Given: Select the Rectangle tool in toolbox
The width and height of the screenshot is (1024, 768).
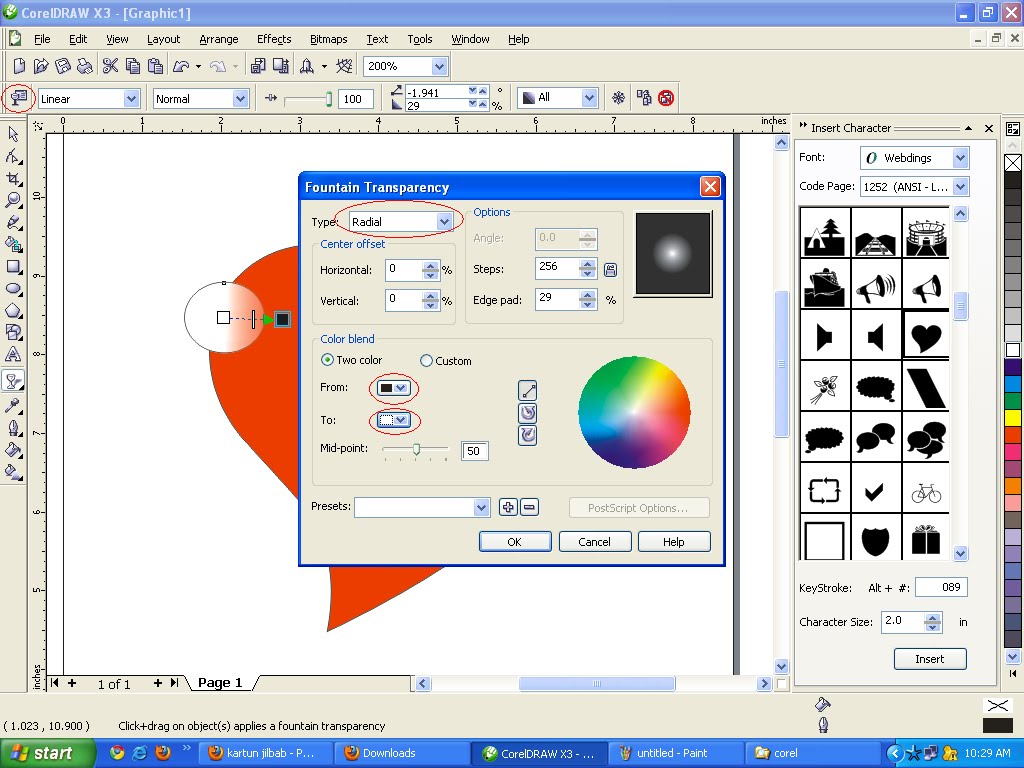Looking at the screenshot, I should 13,266.
